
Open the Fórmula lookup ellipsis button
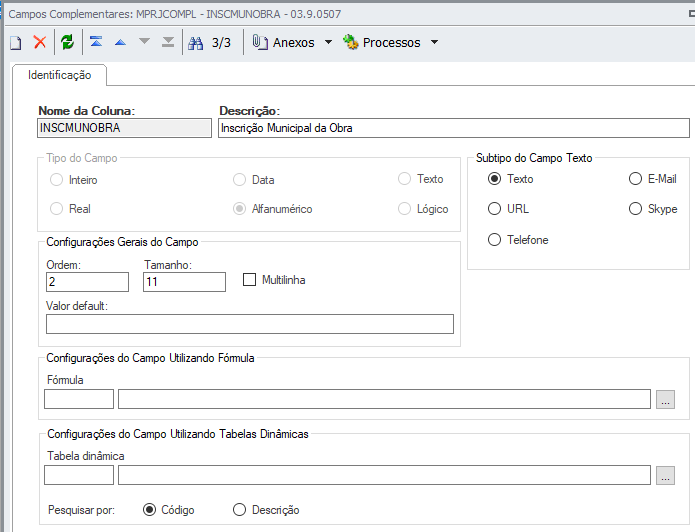click(x=666, y=399)
